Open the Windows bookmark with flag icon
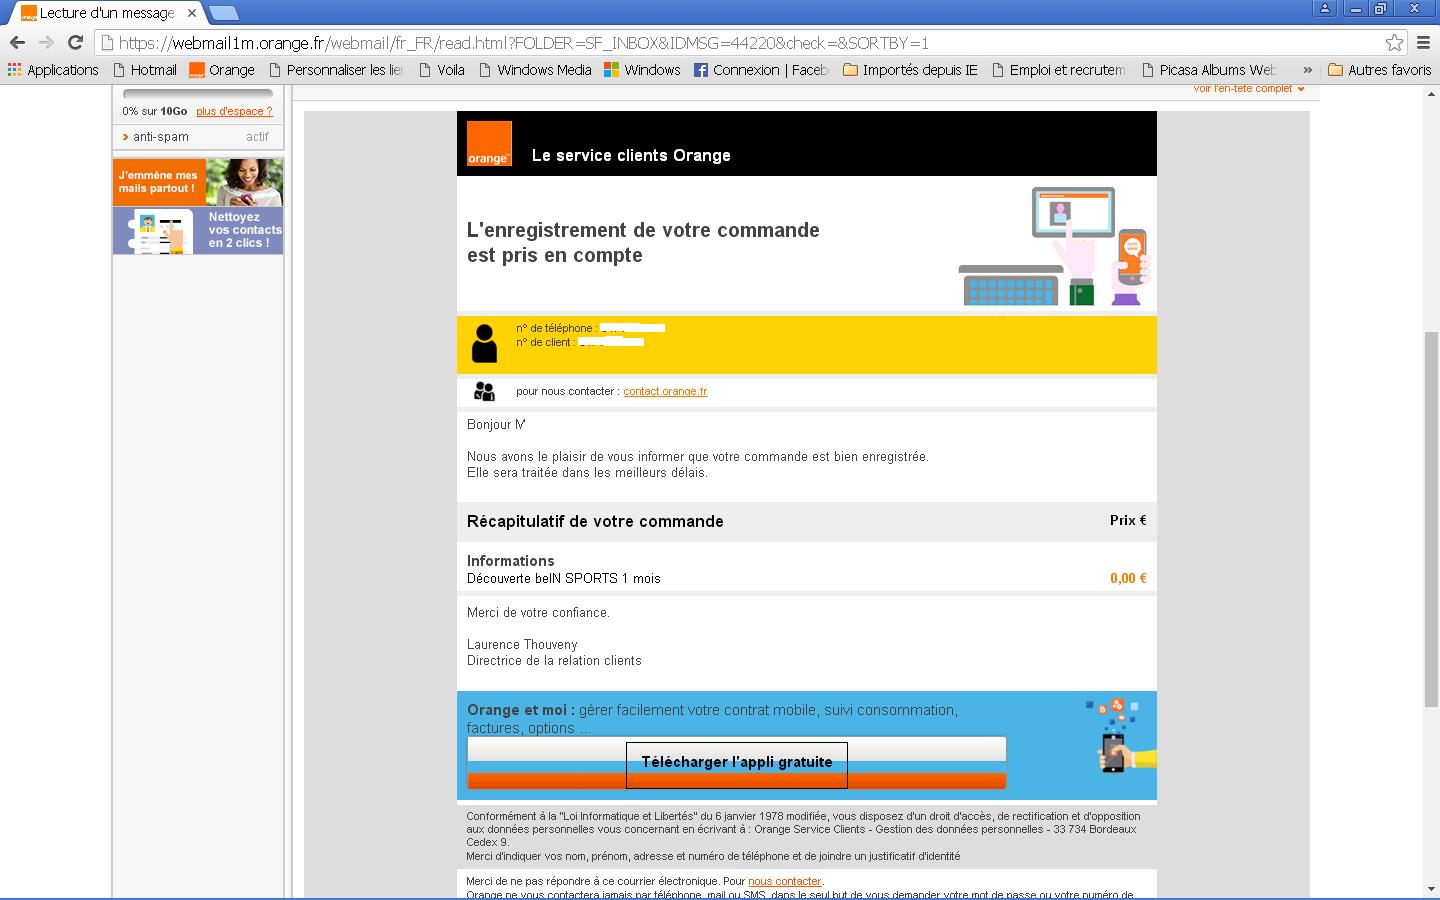1440x900 pixels. [642, 70]
